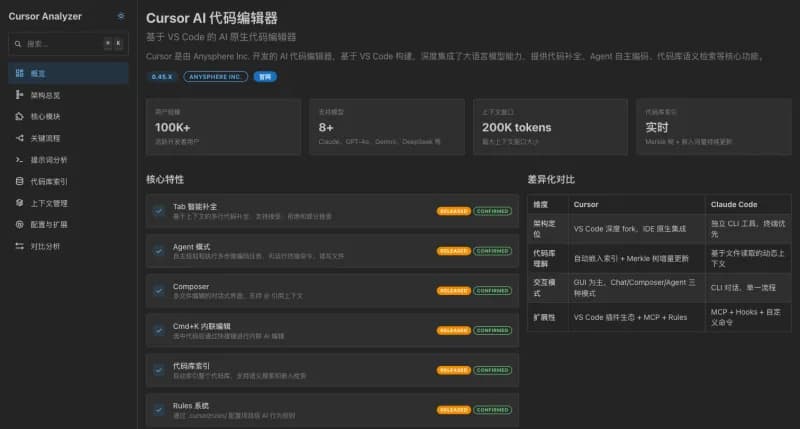Click the CONFIRMED badge on the 代码库索引 feature
The height and width of the screenshot is (429, 800).
point(492,370)
